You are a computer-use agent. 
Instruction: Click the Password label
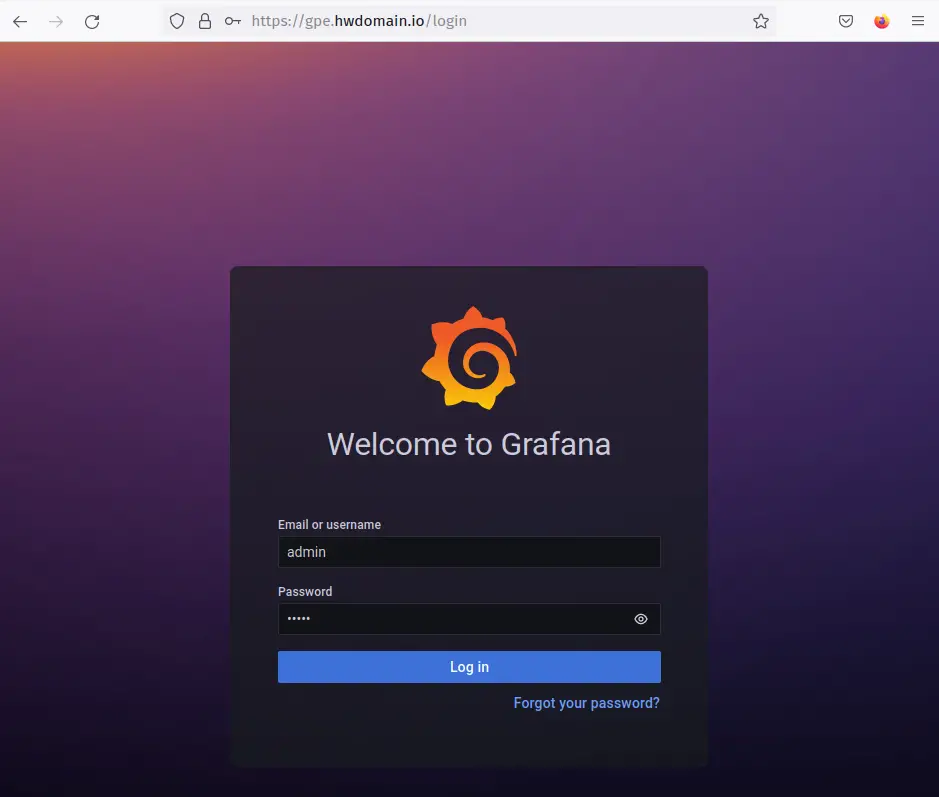(x=305, y=592)
